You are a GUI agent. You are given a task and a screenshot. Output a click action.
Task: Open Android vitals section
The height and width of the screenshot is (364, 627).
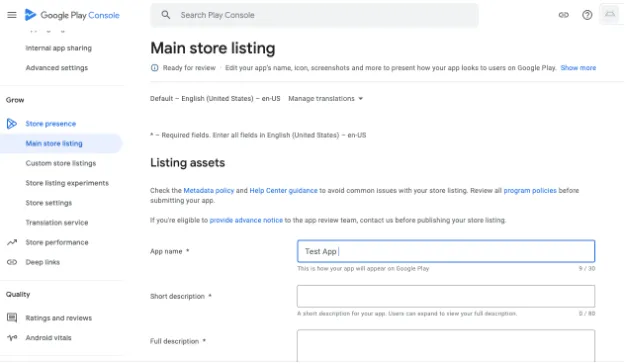[x=48, y=338]
